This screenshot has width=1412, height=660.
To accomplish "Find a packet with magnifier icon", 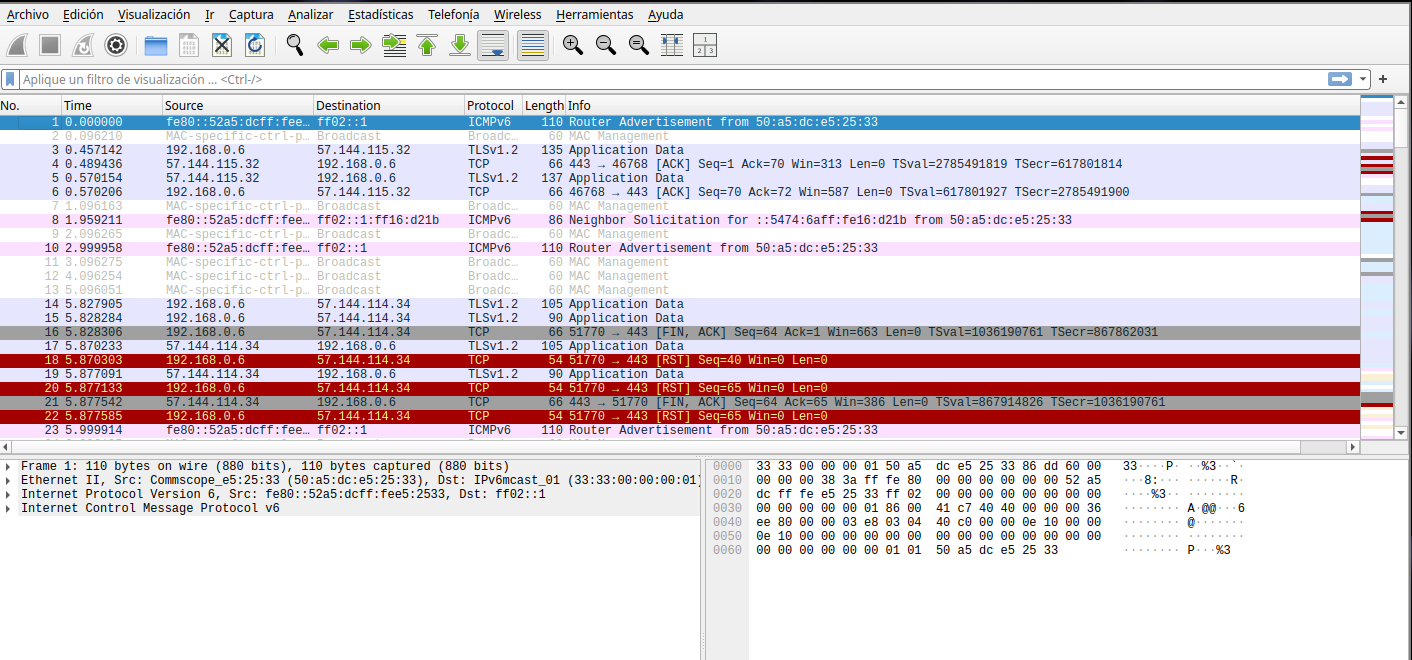I will 295,45.
